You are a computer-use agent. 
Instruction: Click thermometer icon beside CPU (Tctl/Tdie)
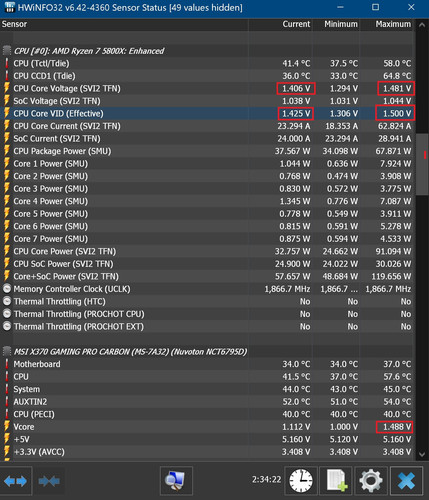pyautogui.click(x=7, y=63)
